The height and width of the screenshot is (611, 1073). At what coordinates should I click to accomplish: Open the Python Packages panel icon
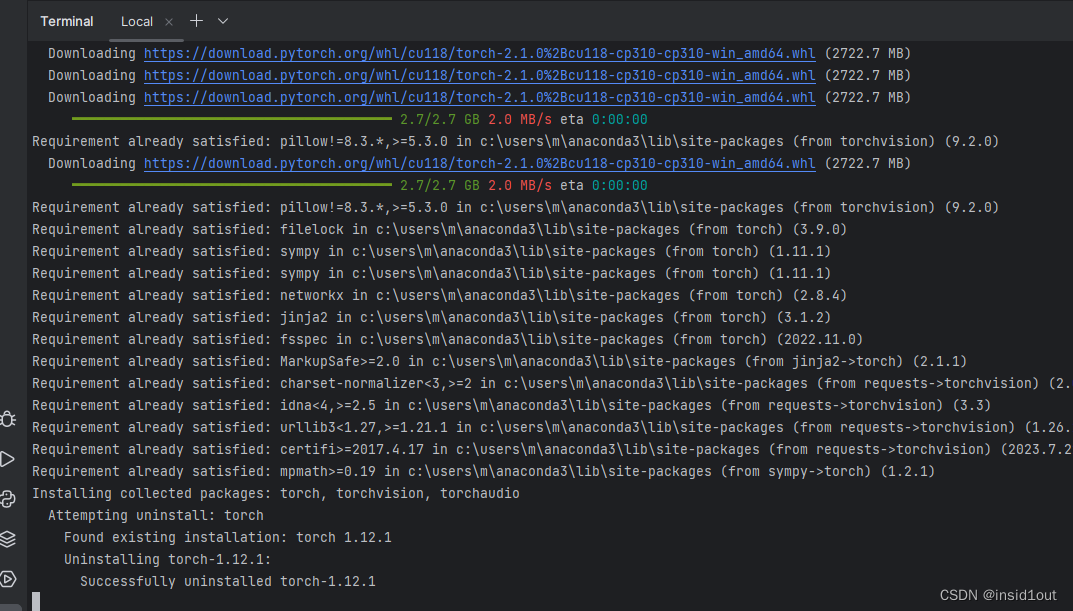9,539
